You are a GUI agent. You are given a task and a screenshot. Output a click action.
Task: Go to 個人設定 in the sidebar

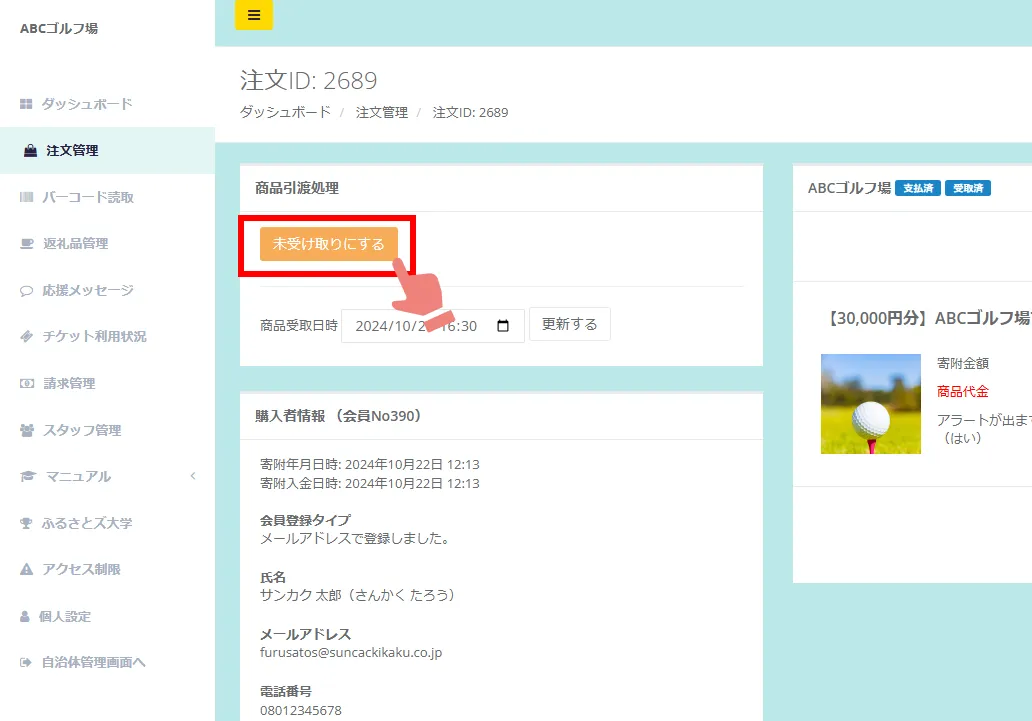point(66,617)
